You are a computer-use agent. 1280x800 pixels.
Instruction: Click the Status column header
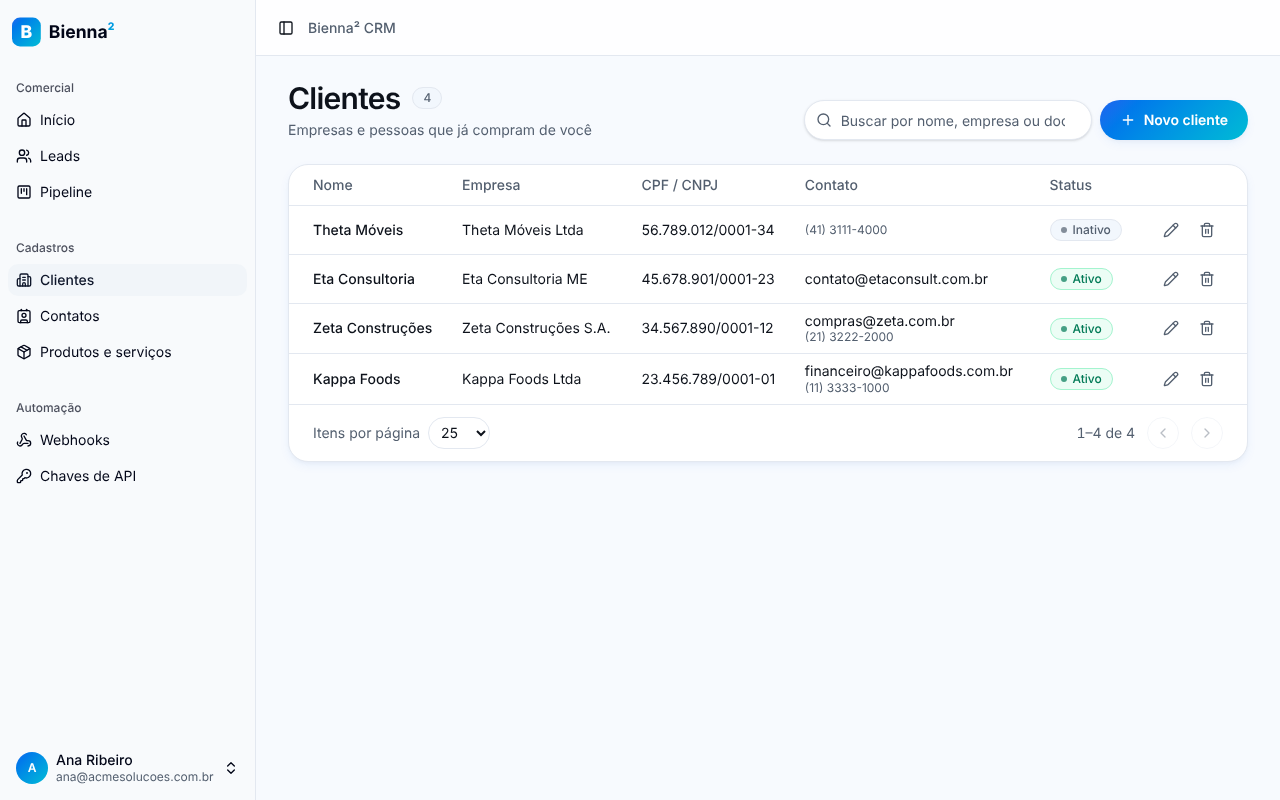1071,185
